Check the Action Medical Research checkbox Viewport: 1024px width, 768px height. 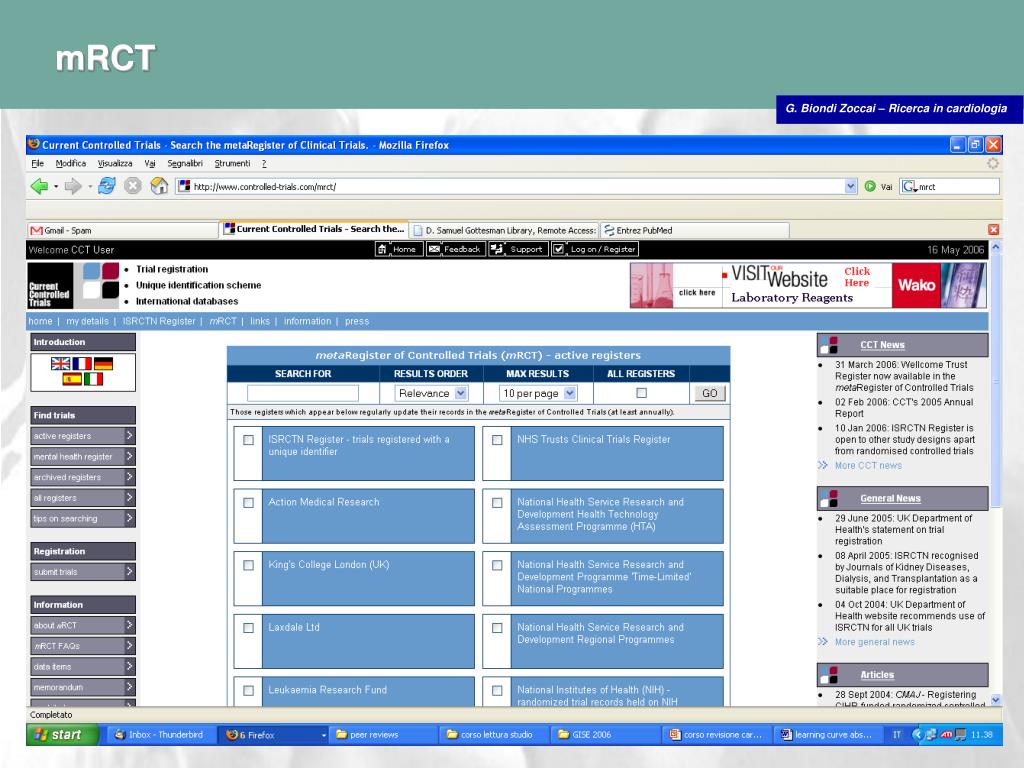[x=248, y=503]
